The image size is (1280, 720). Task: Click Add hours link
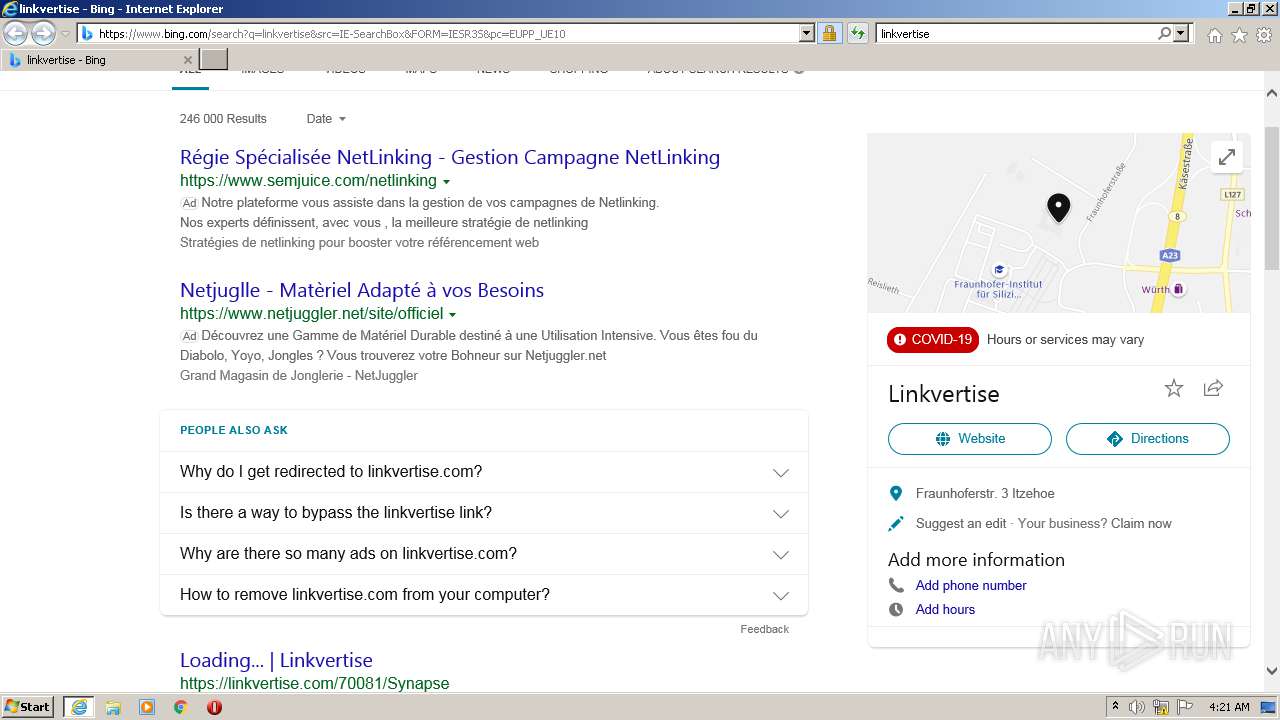coord(945,610)
